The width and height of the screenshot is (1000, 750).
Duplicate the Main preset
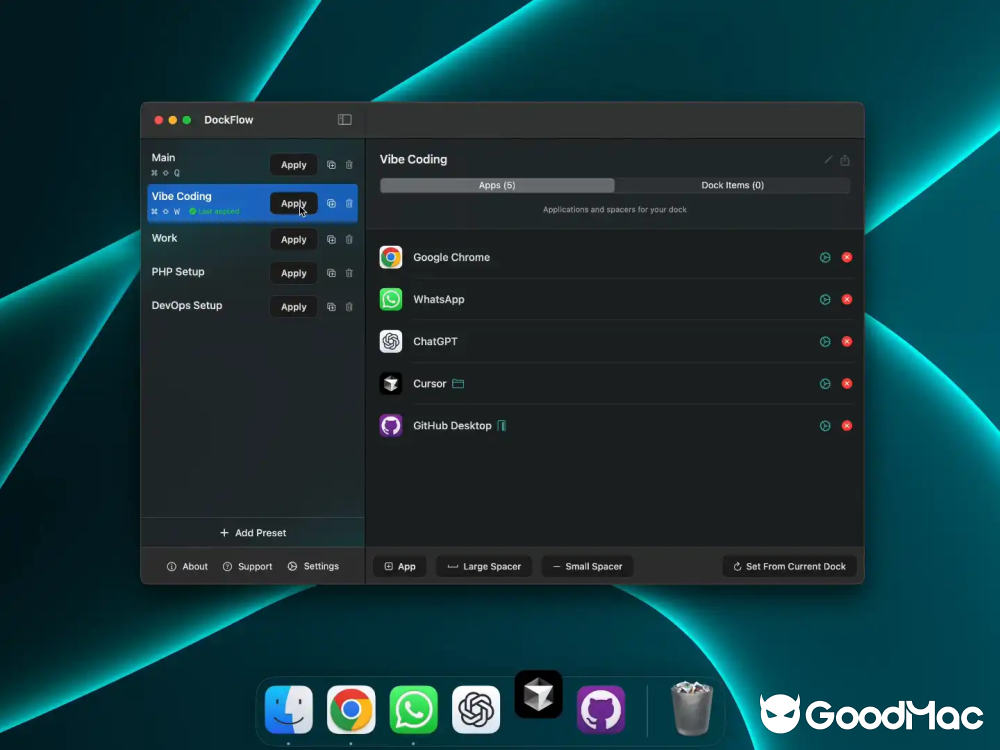[x=331, y=165]
